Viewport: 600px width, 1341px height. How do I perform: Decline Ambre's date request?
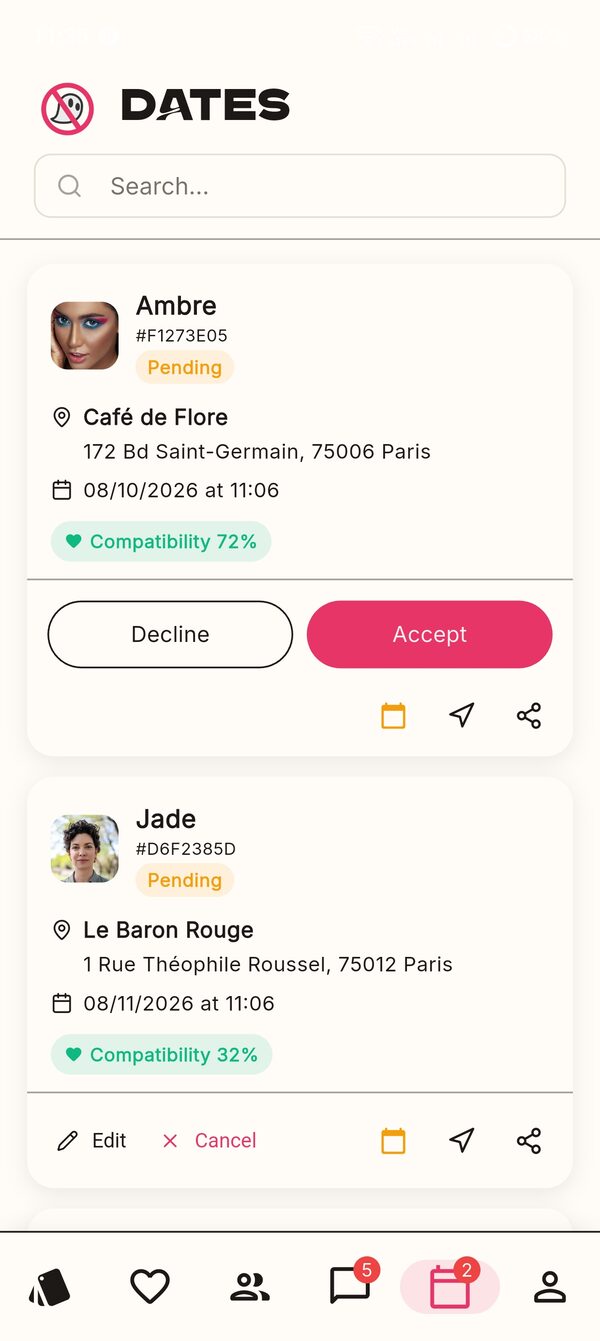(170, 634)
